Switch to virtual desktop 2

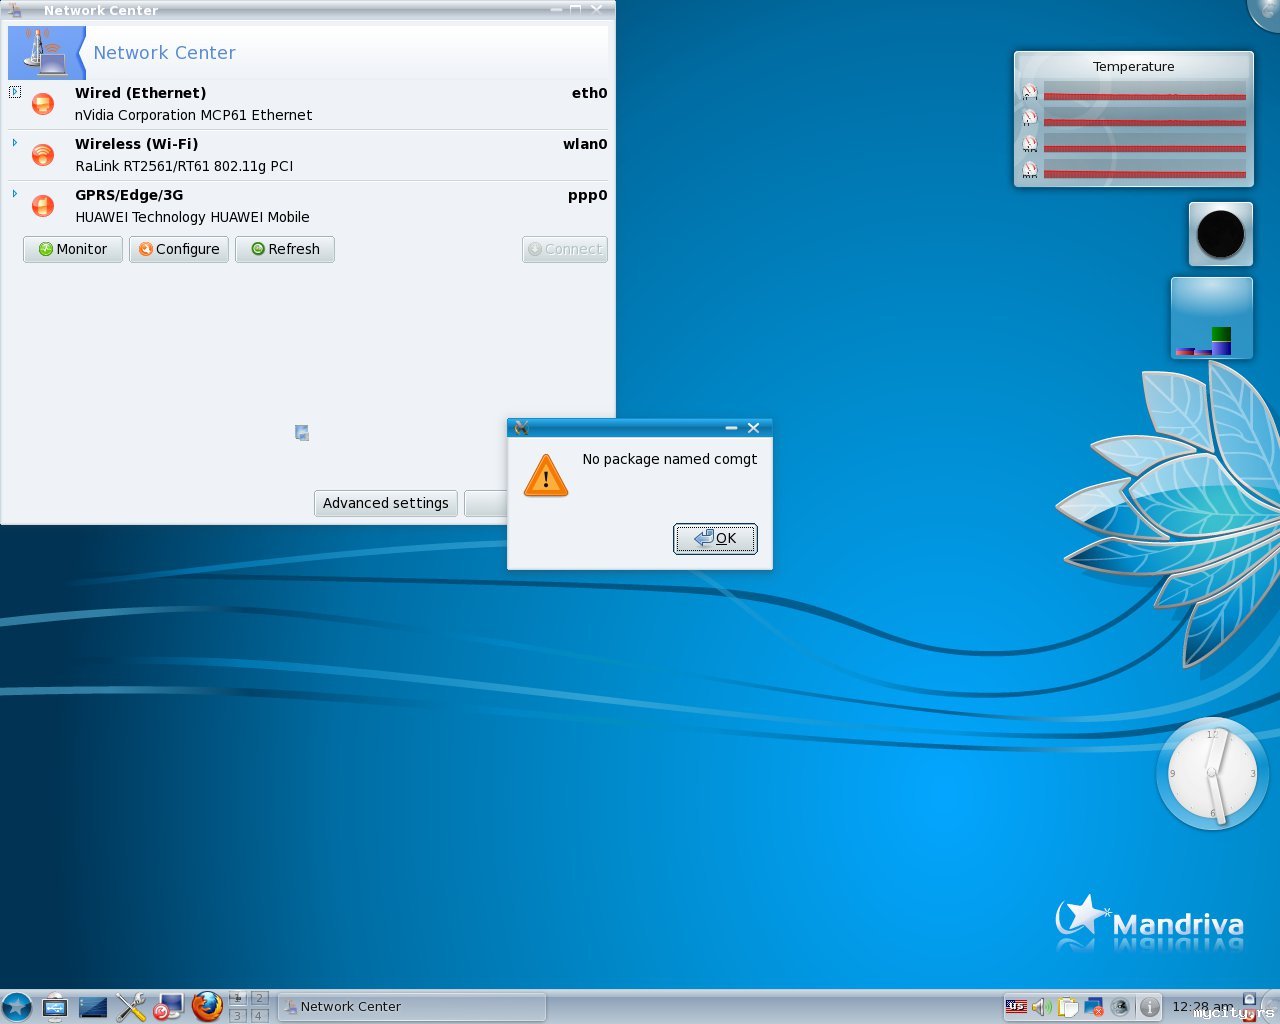pyautogui.click(x=259, y=998)
